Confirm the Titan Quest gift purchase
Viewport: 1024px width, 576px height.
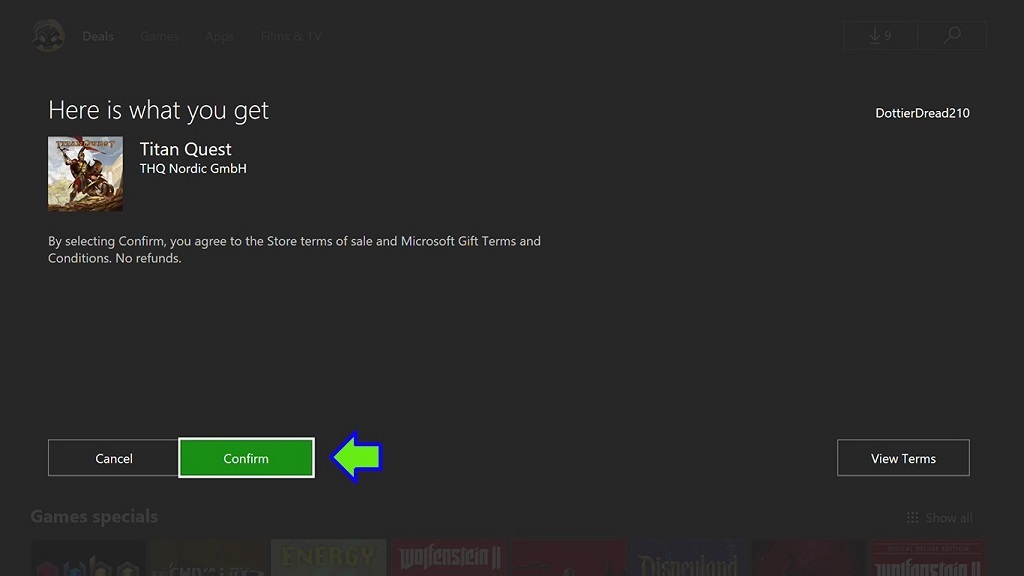pos(246,458)
